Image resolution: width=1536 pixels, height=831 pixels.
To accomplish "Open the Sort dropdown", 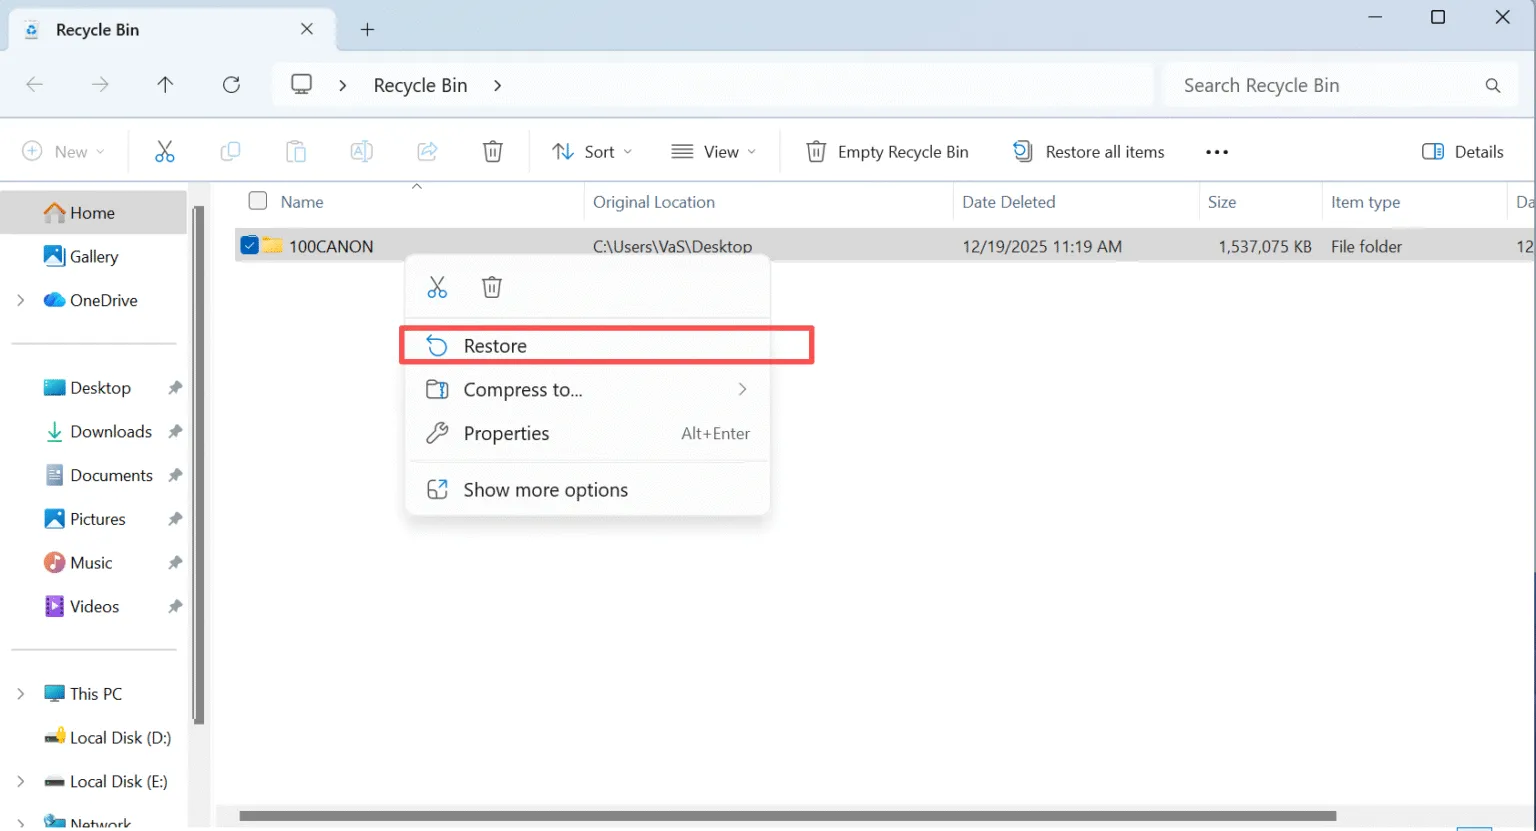I will pyautogui.click(x=592, y=152).
